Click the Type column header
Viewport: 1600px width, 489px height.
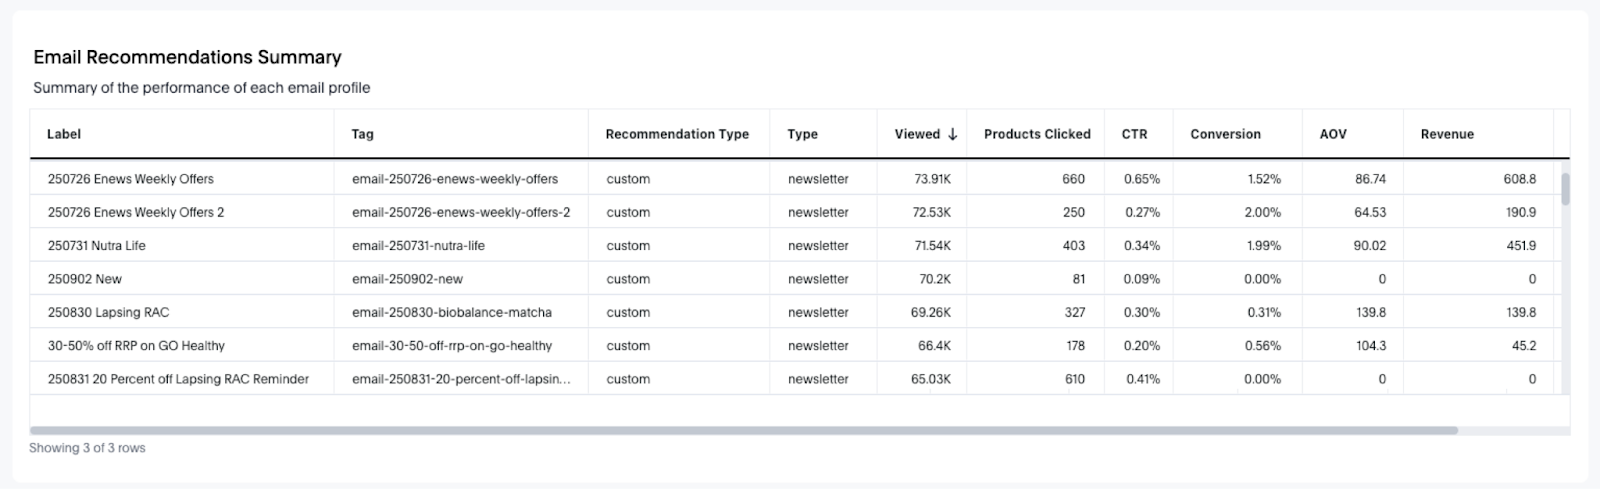tap(802, 134)
